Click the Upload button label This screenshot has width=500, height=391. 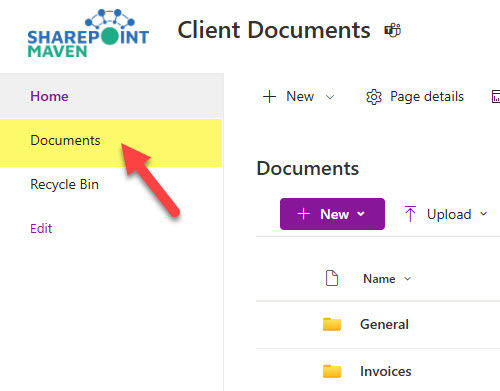click(449, 214)
